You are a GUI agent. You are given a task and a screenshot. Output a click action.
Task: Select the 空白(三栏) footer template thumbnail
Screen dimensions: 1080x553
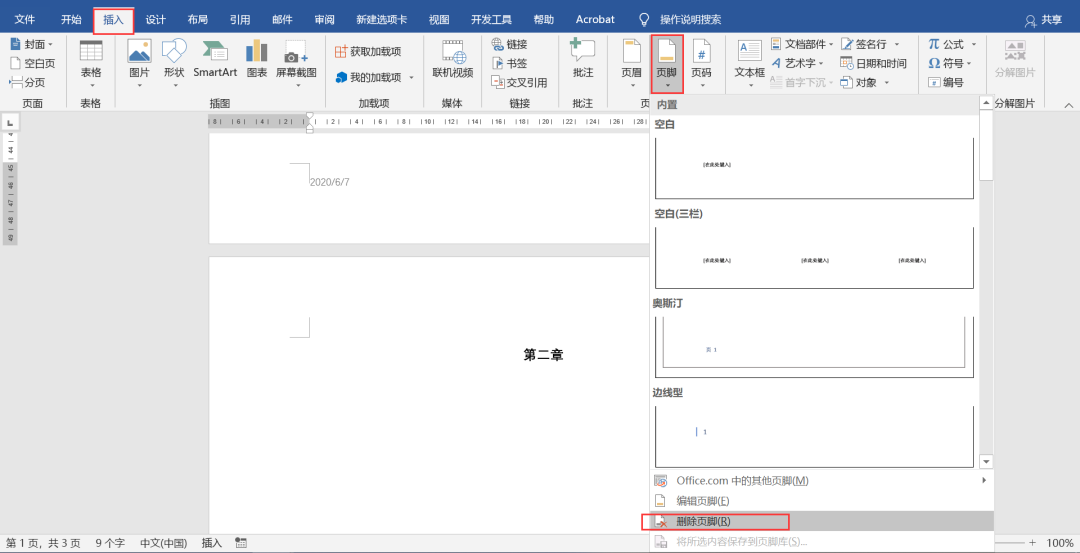tap(814, 258)
